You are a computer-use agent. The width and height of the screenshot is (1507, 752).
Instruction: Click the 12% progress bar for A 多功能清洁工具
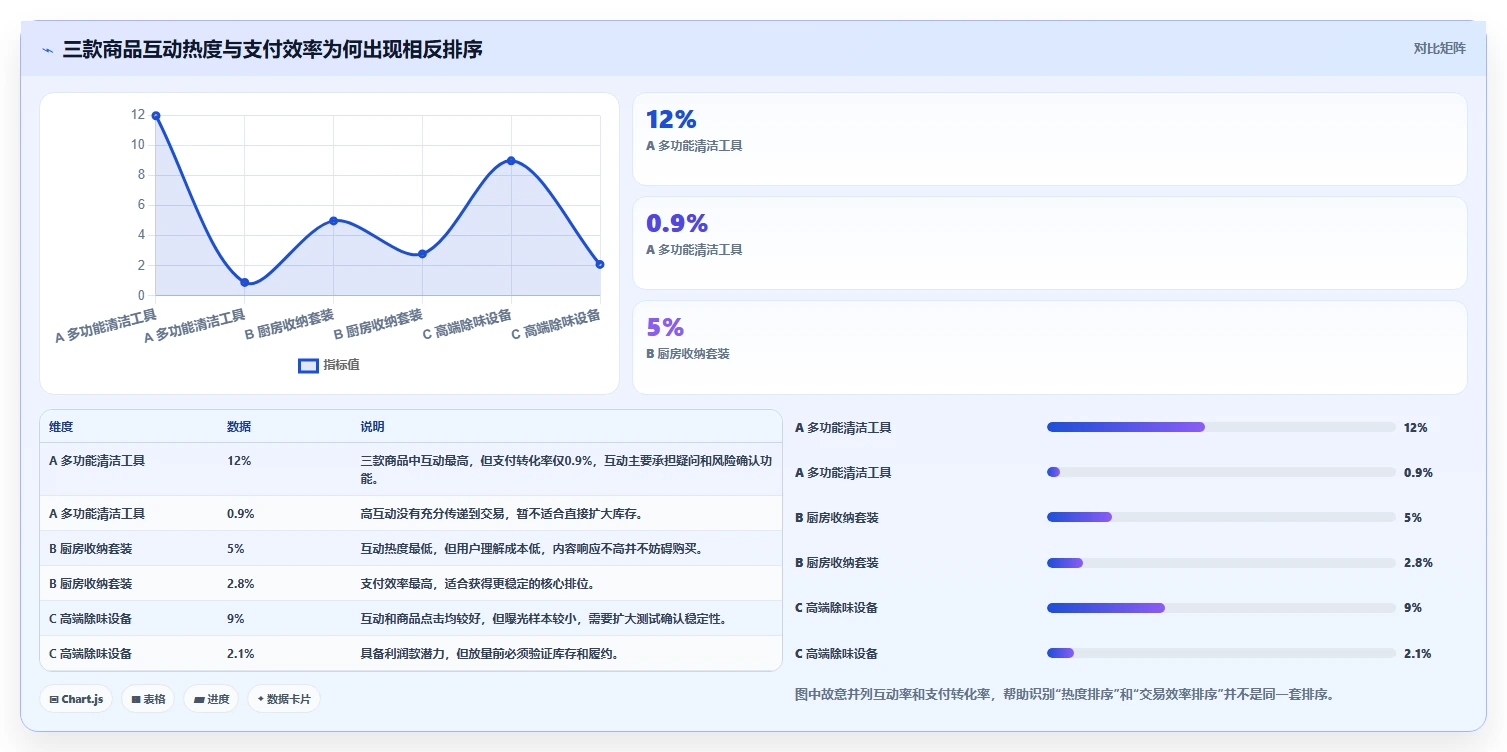point(1221,427)
